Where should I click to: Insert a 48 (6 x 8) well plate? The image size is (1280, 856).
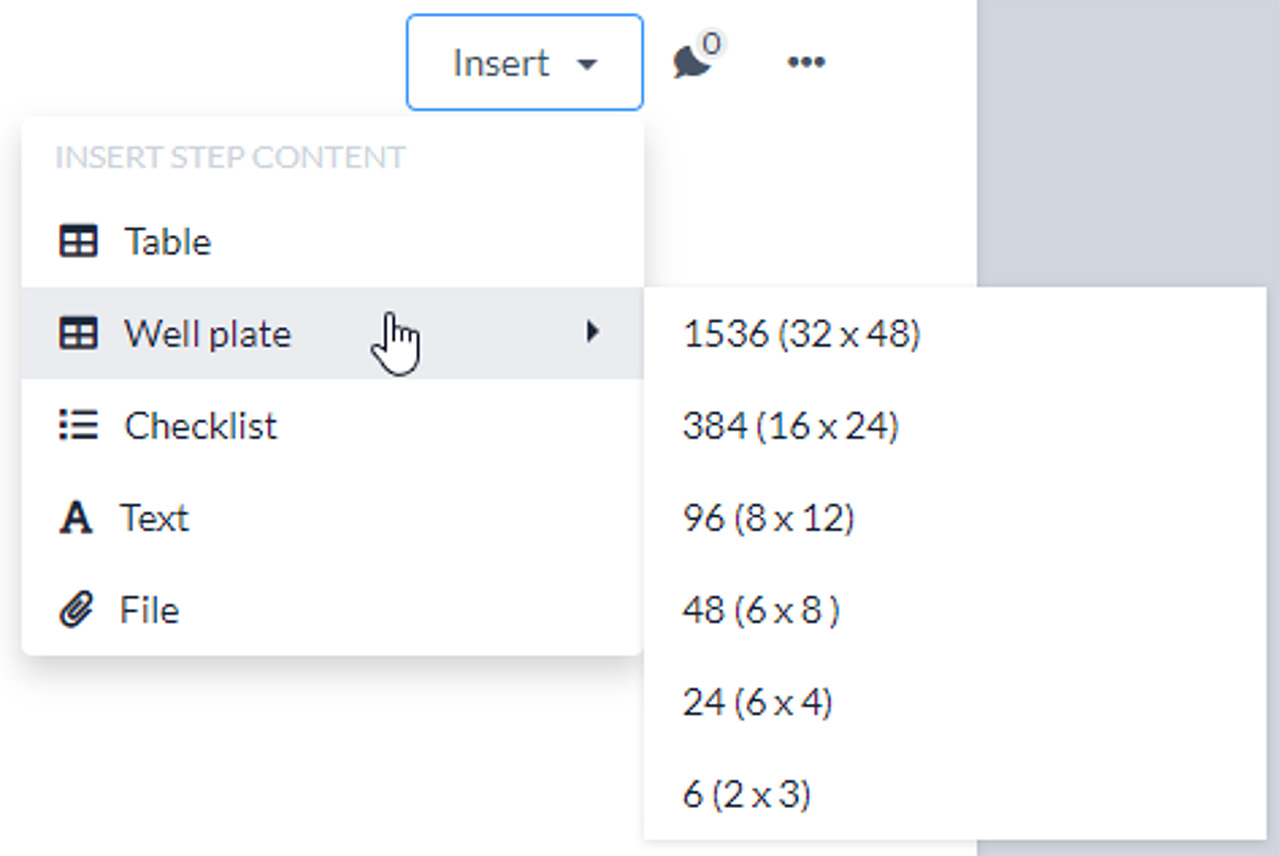click(761, 610)
